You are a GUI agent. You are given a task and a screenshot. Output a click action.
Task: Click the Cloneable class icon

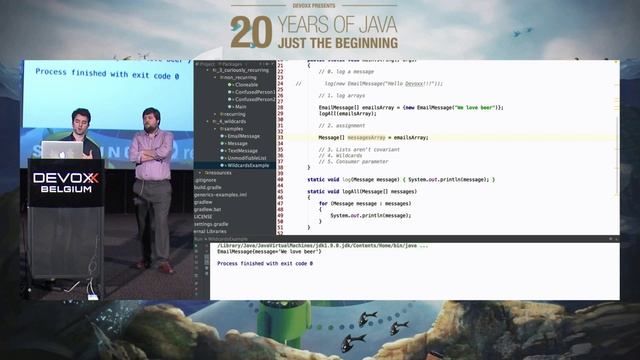pos(230,85)
